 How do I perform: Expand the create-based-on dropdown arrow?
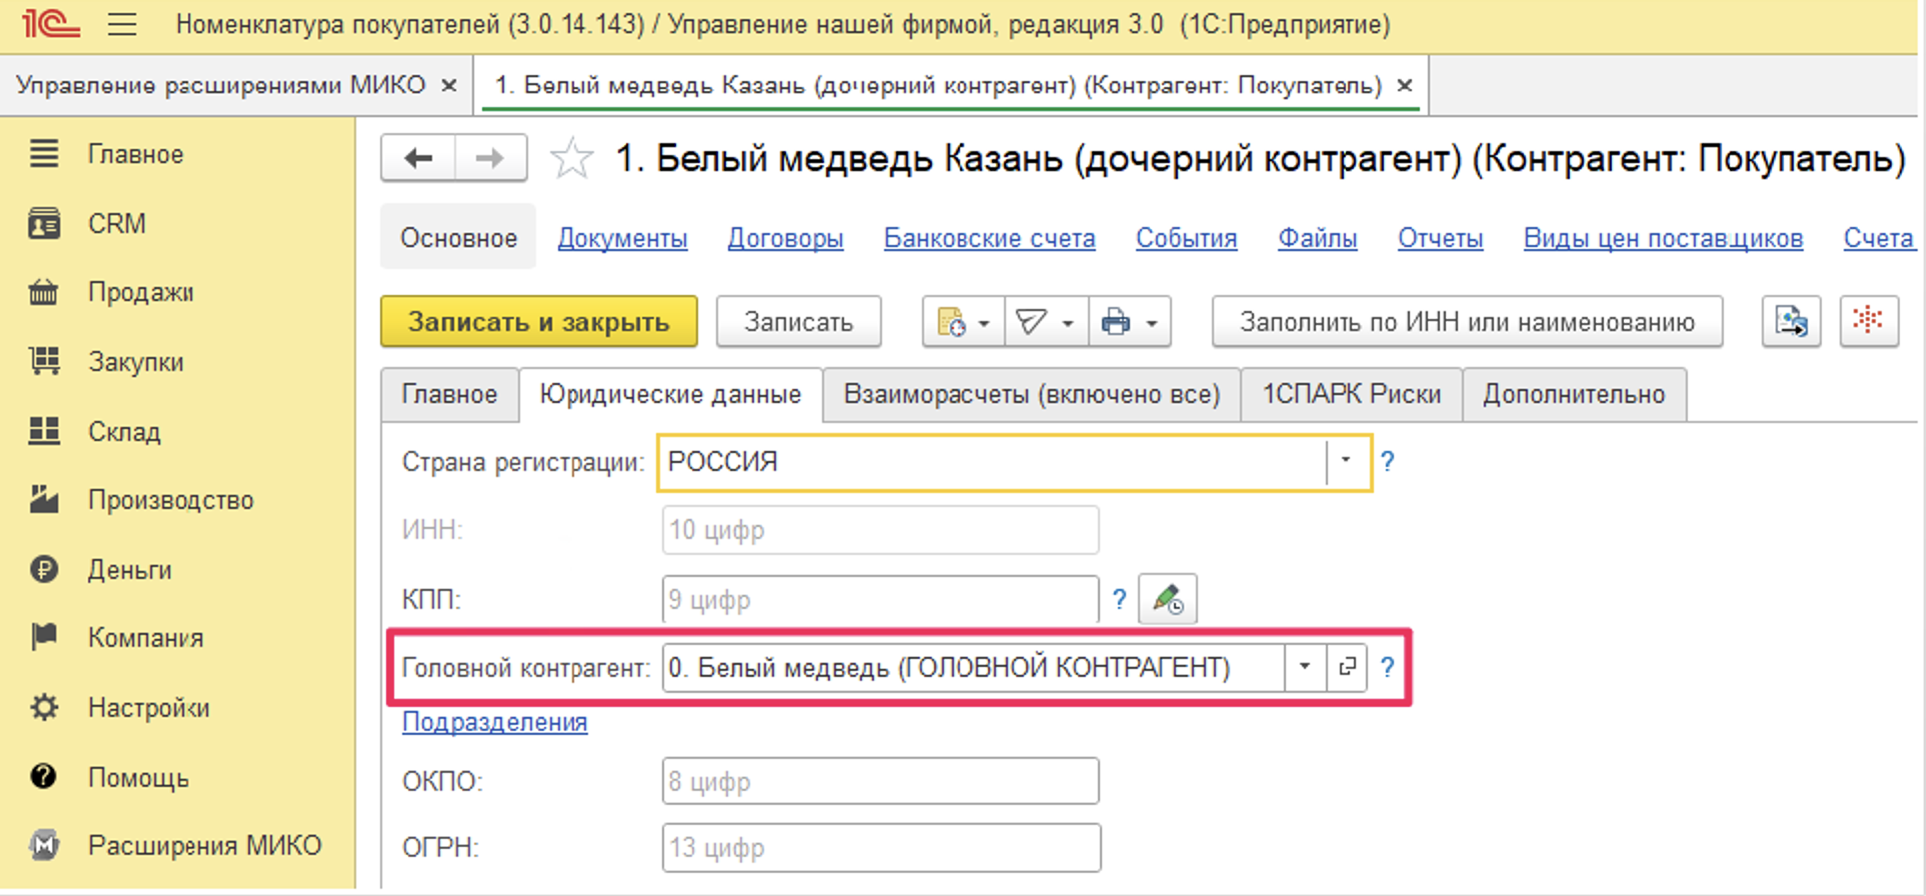pos(984,323)
